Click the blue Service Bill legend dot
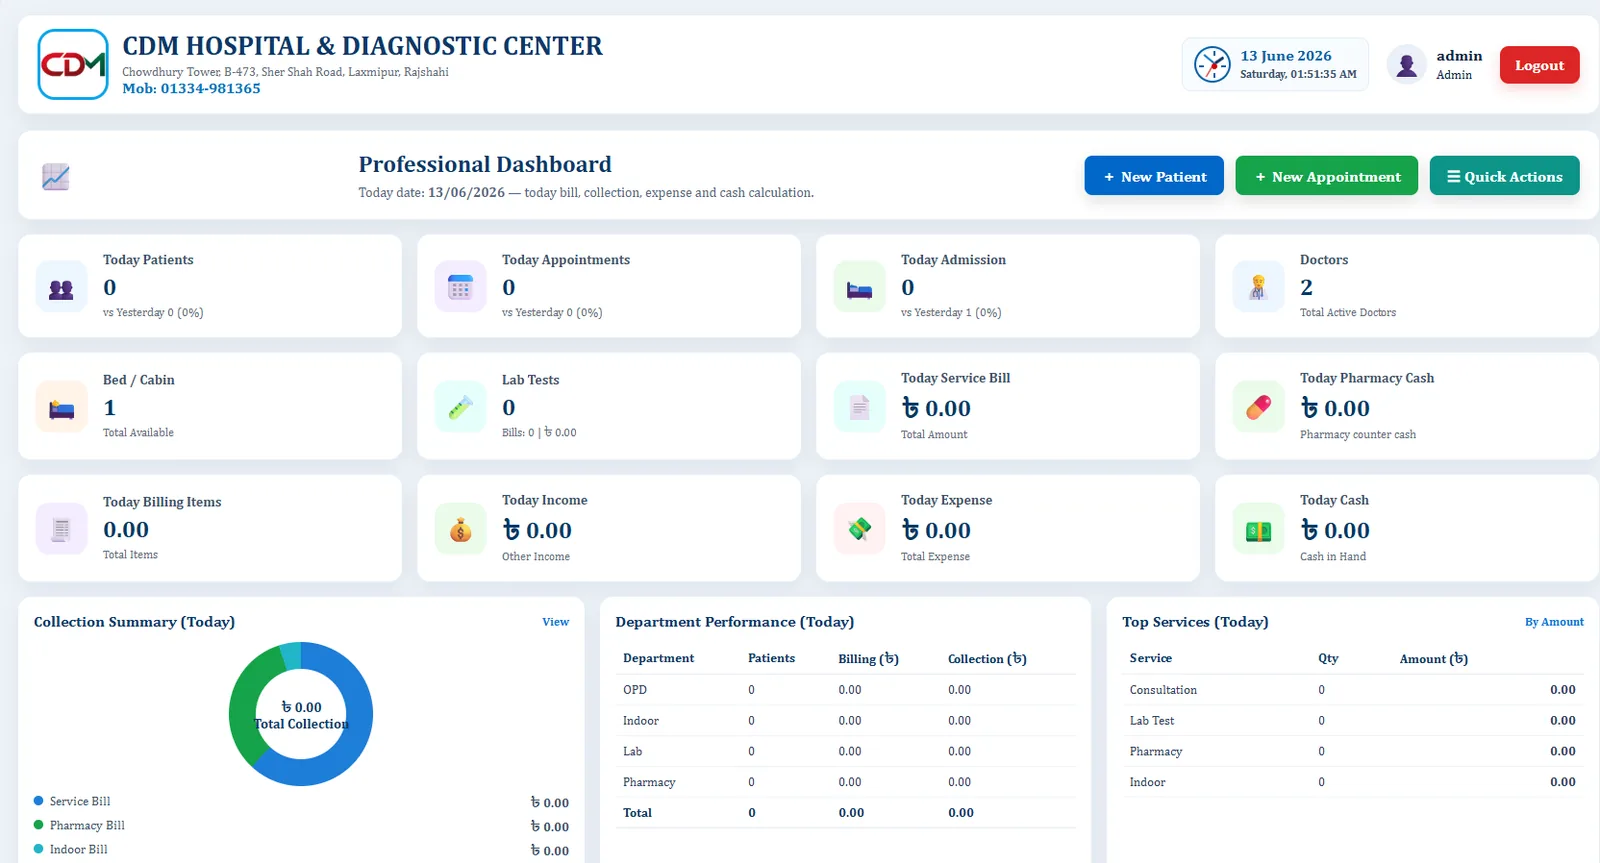Image resolution: width=1600 pixels, height=863 pixels. coord(39,801)
